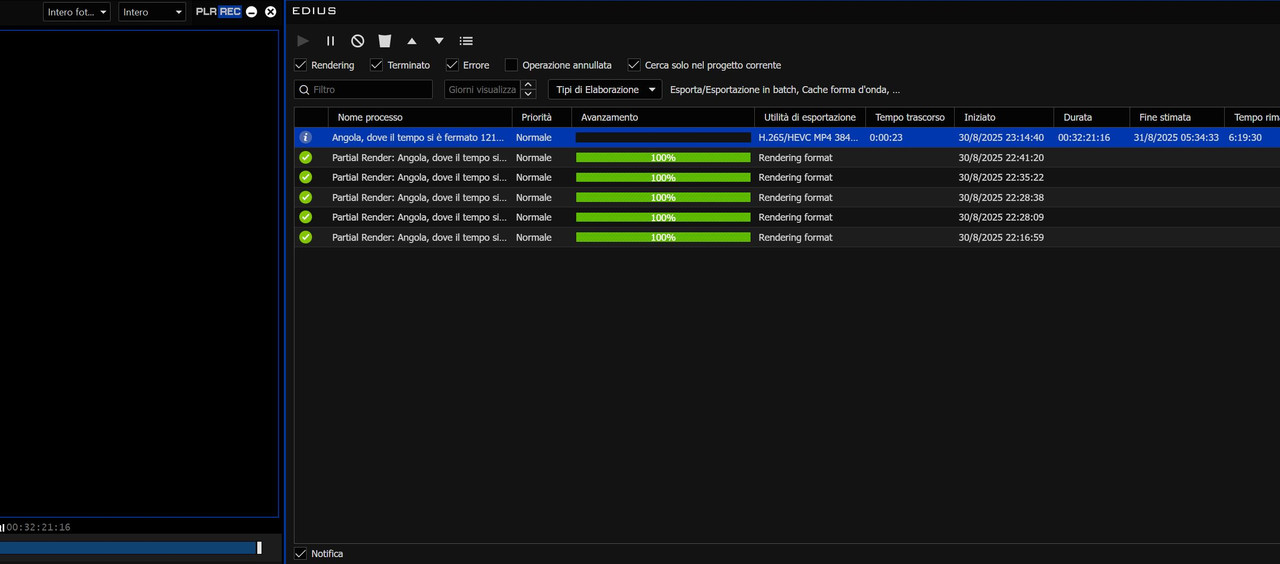This screenshot has width=1280, height=564.
Task: Sort by Nome processo column header
Action: pos(420,117)
